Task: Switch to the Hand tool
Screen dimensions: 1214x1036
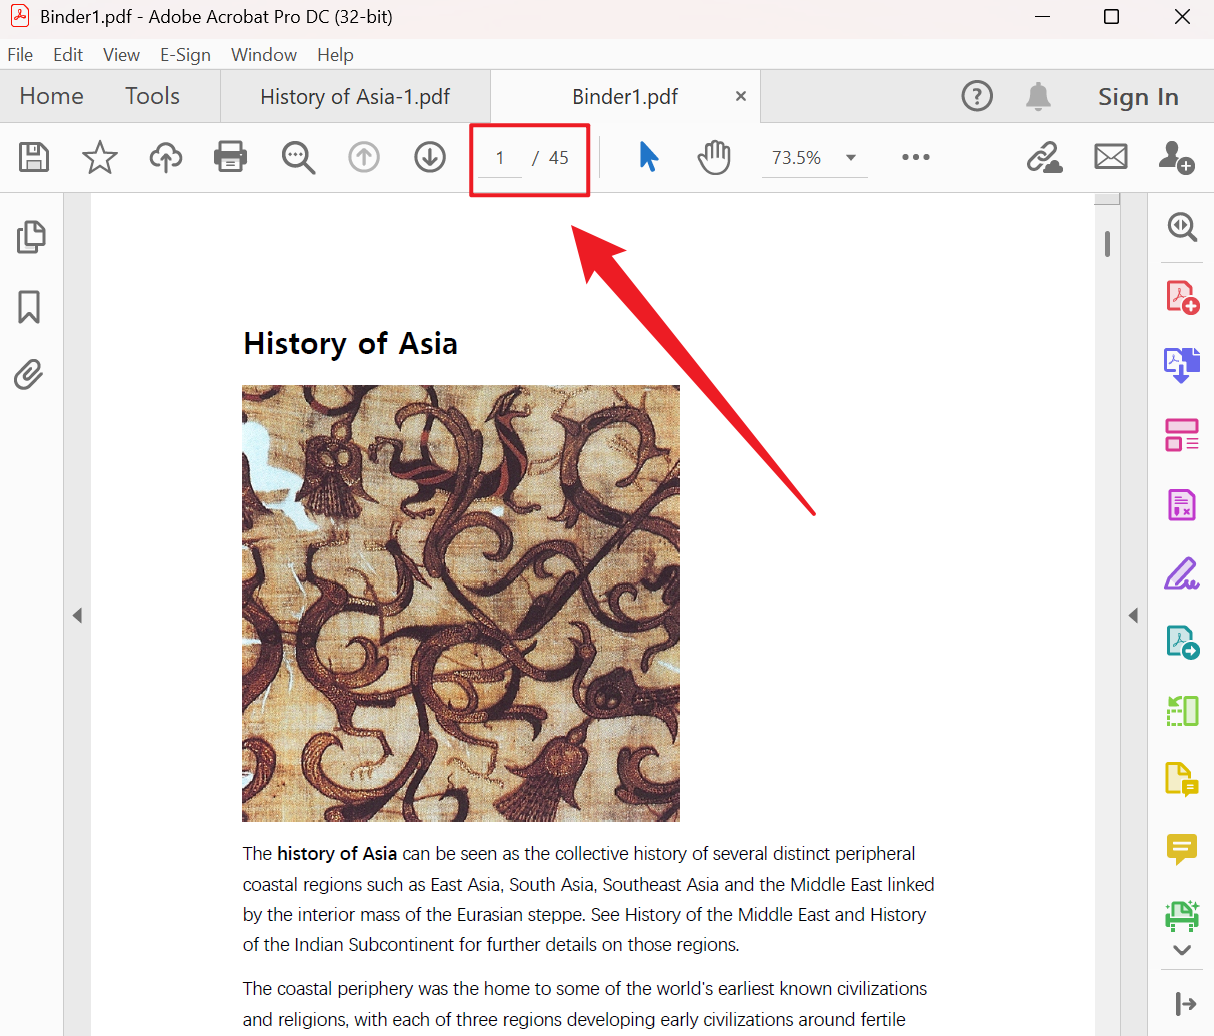Action: click(714, 157)
